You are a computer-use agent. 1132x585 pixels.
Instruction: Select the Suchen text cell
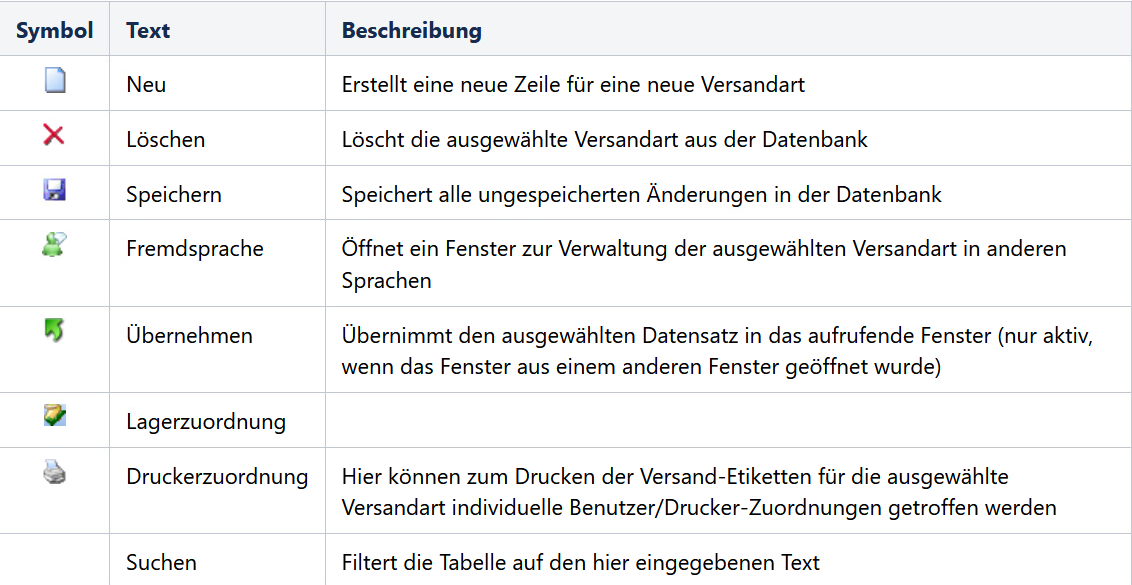point(161,563)
